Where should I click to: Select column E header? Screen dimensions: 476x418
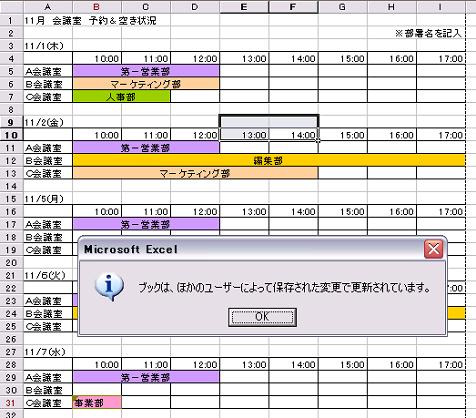[244, 7]
